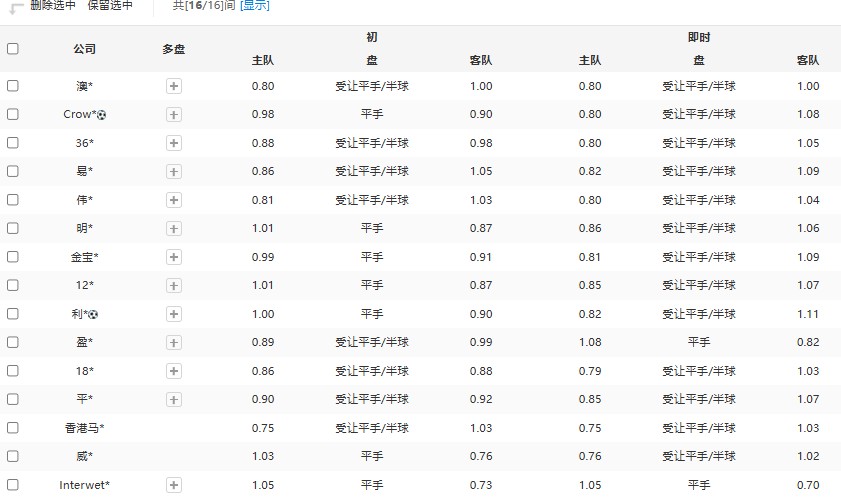The image size is (841, 497).
Task: Click the plus icon in the 金宝* row
Action: pyautogui.click(x=173, y=258)
